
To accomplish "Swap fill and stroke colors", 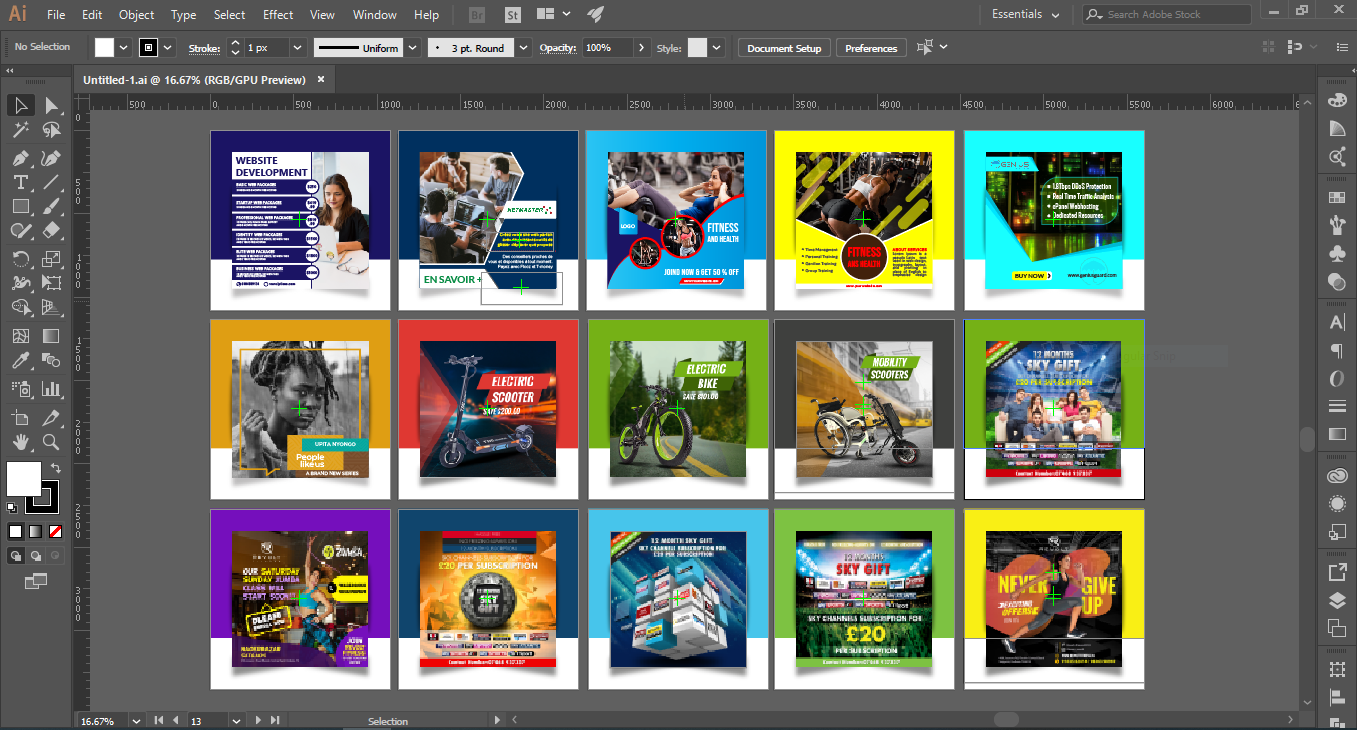I will (x=56, y=468).
